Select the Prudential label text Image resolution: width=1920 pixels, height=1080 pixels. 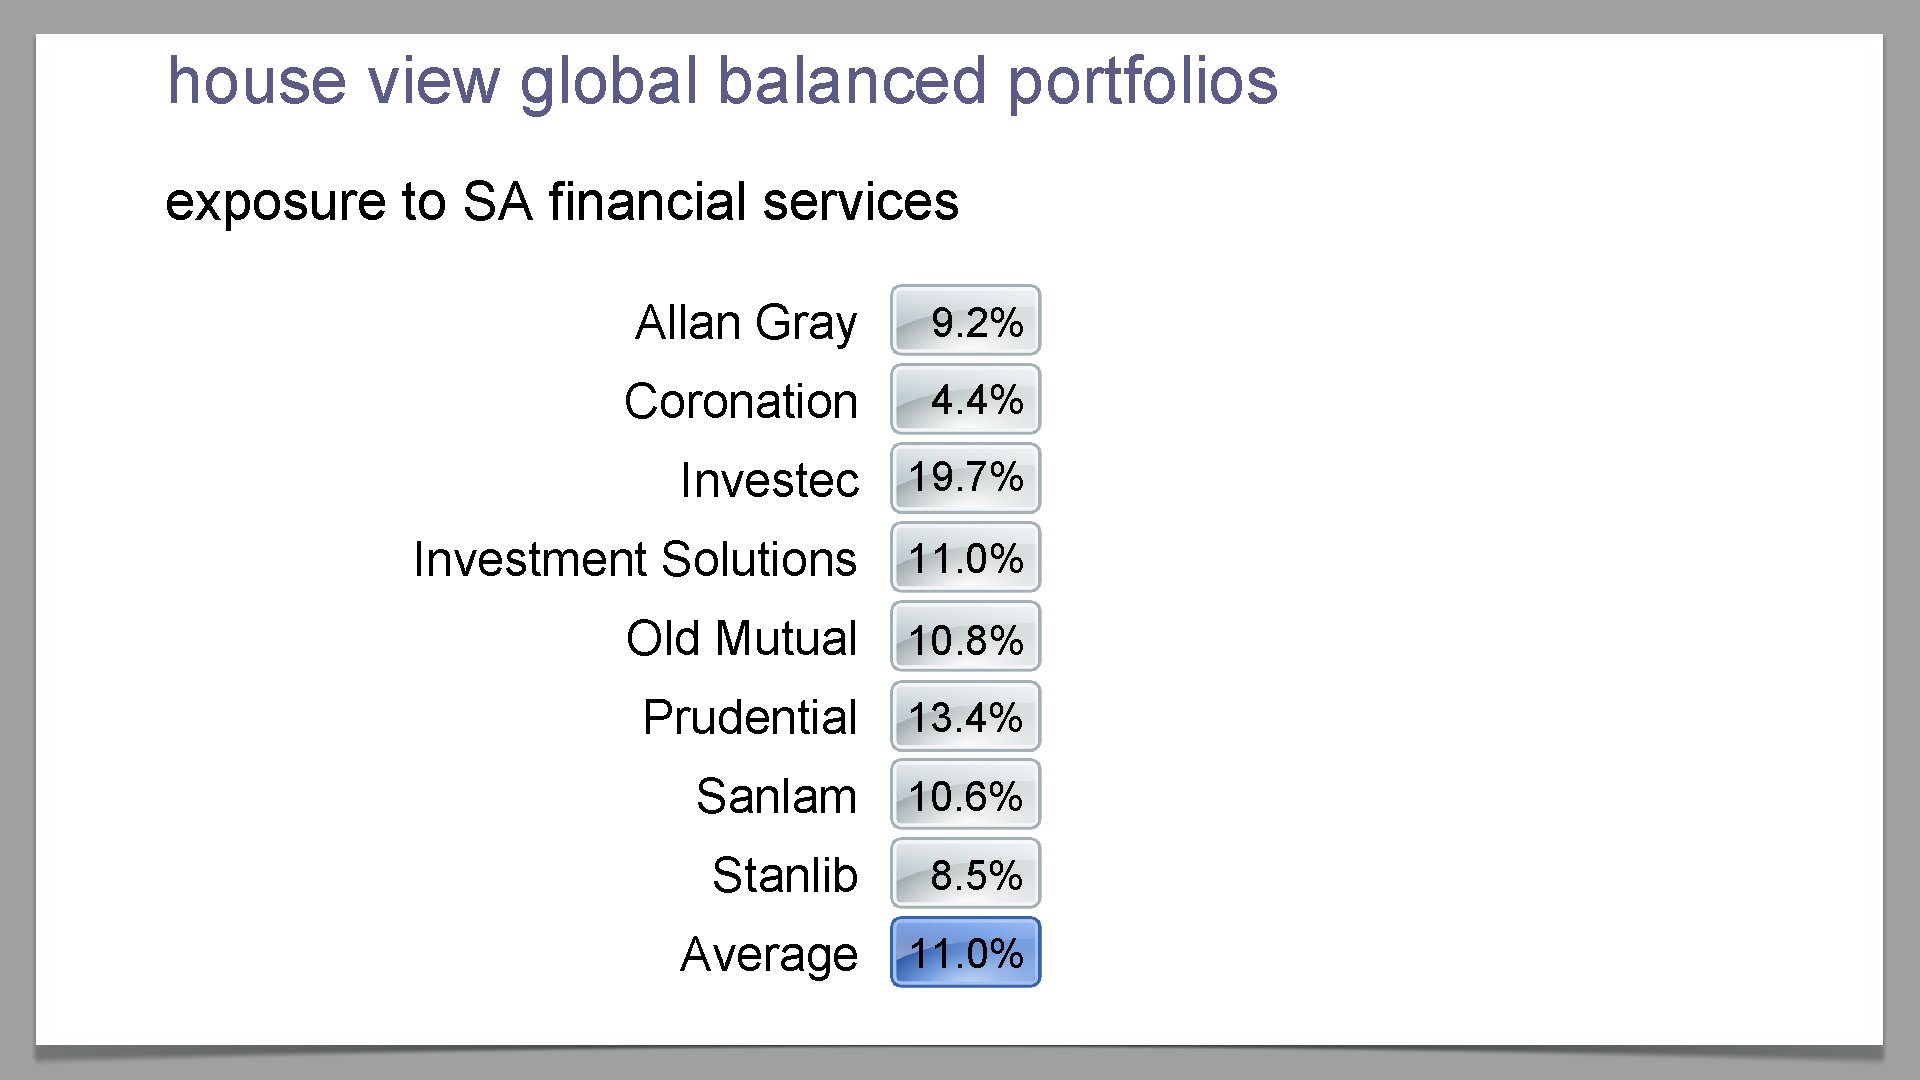(x=750, y=717)
